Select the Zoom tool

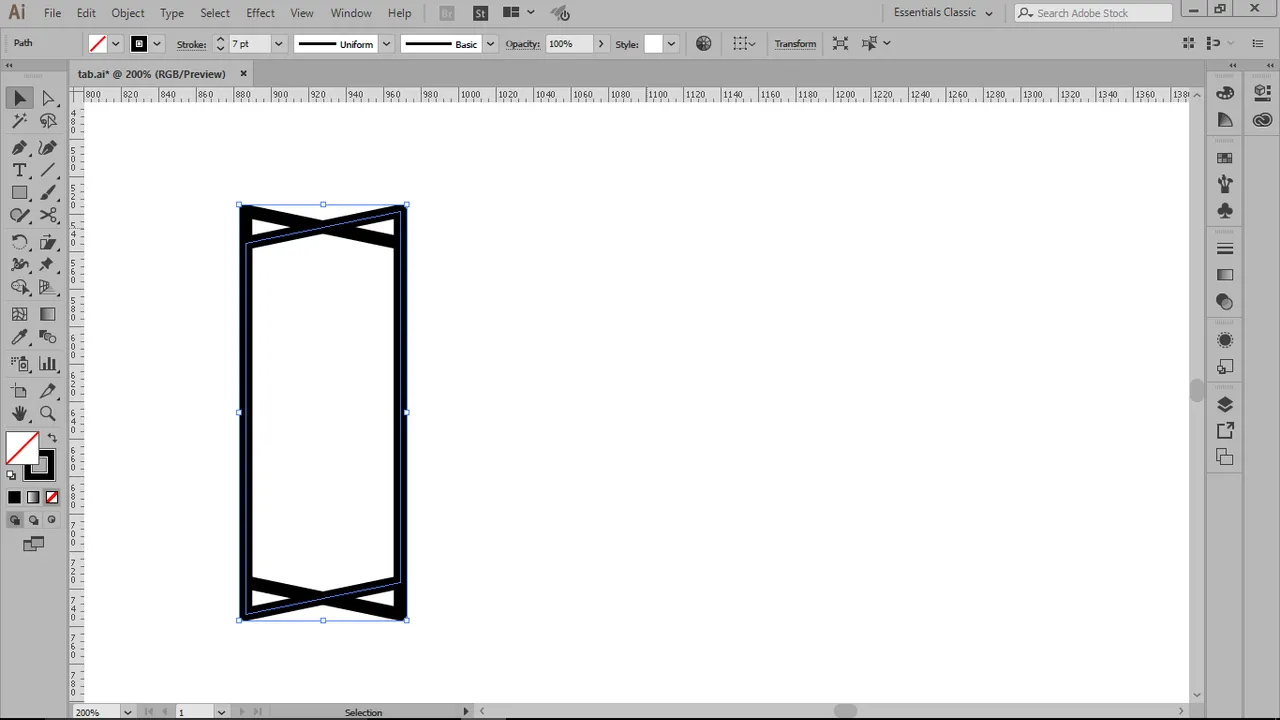coord(48,414)
